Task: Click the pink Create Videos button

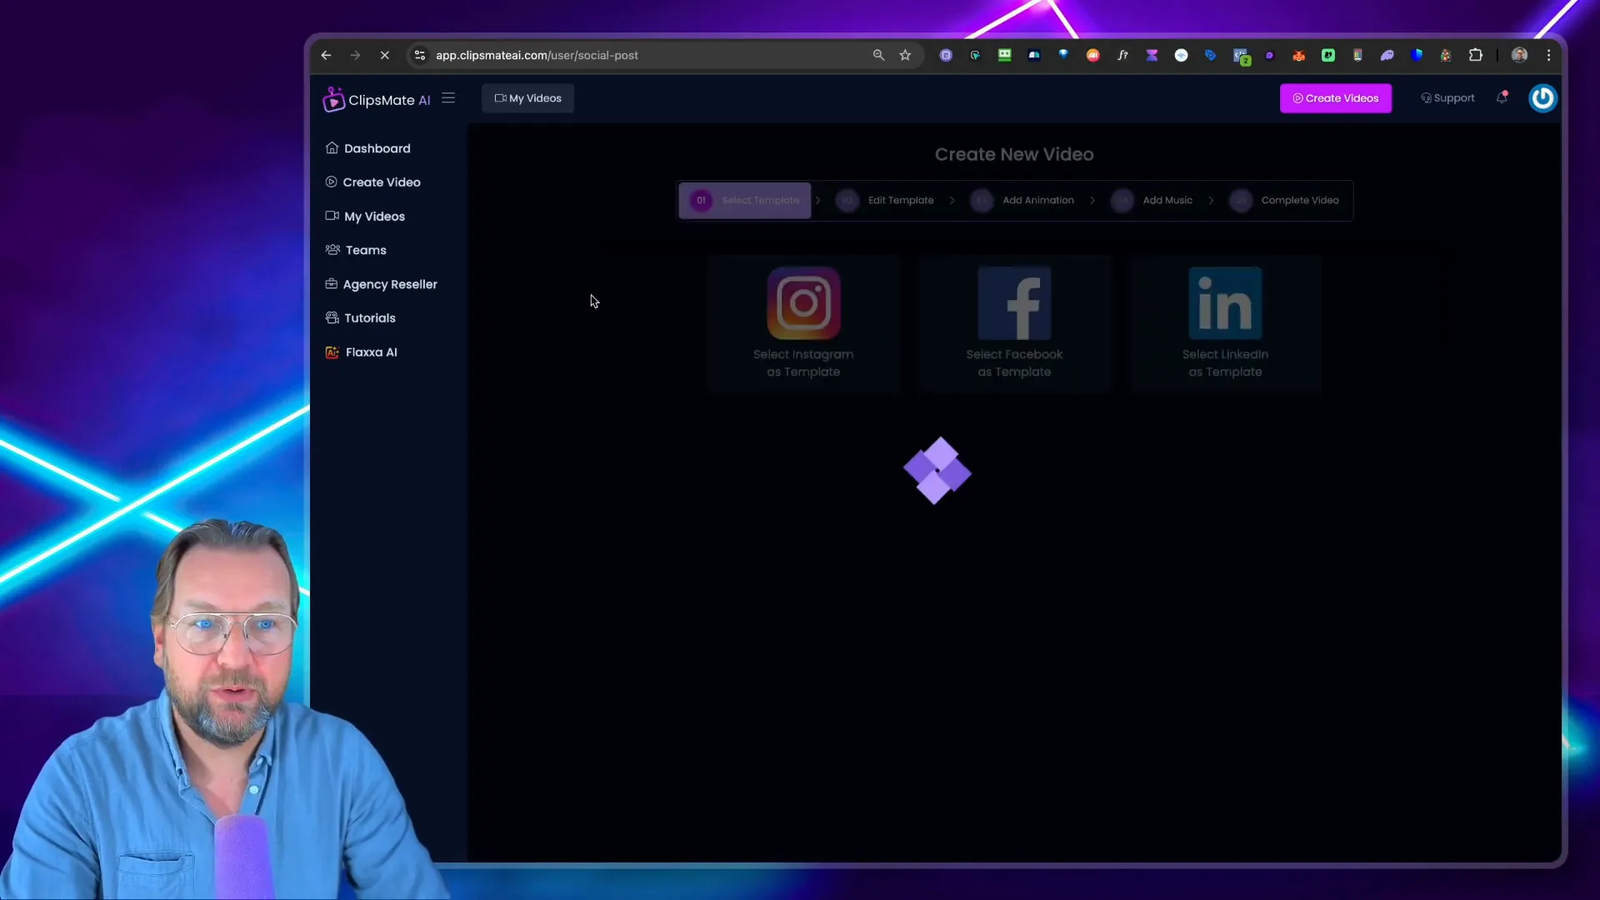Action: point(1335,98)
